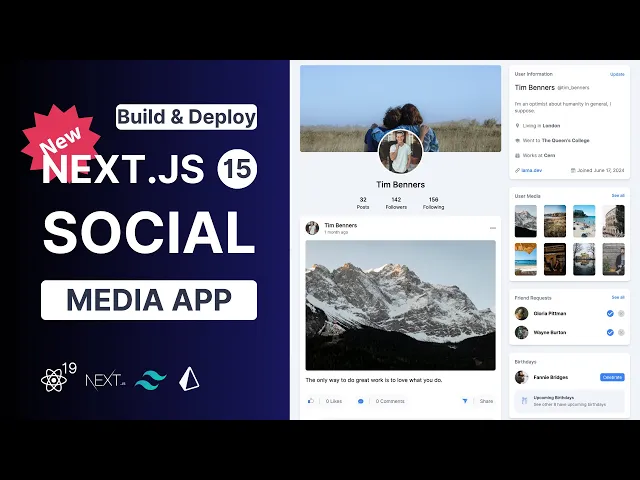Click the briefcase icon by Works at
This screenshot has height=480, width=640.
click(x=518, y=156)
